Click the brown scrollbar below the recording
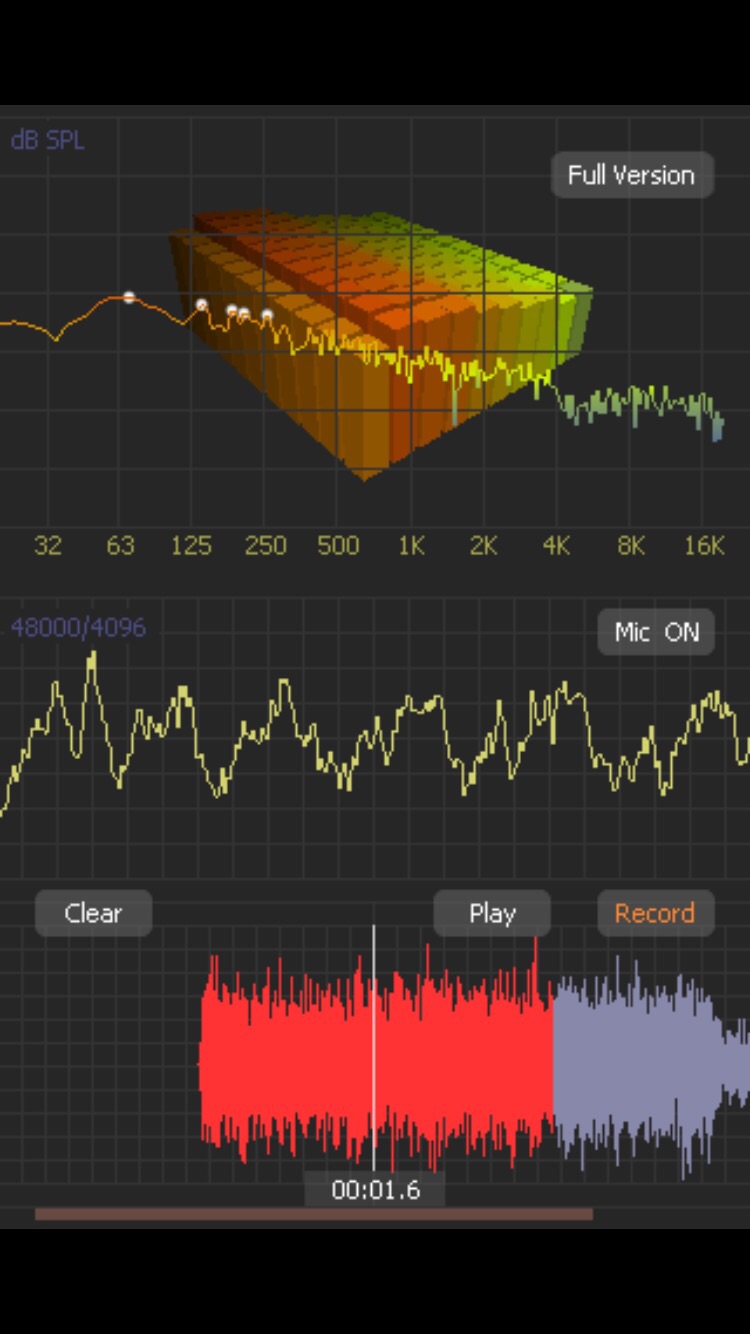The width and height of the screenshot is (750, 1334). point(313,1214)
